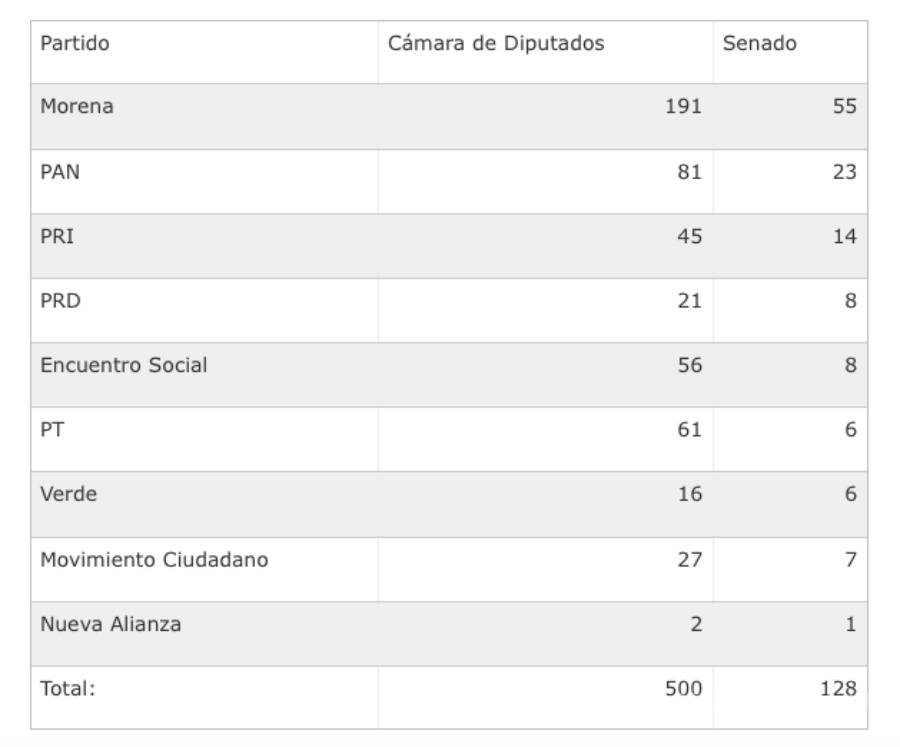
Task: Select the Morena party name cell
Action: click(x=77, y=107)
